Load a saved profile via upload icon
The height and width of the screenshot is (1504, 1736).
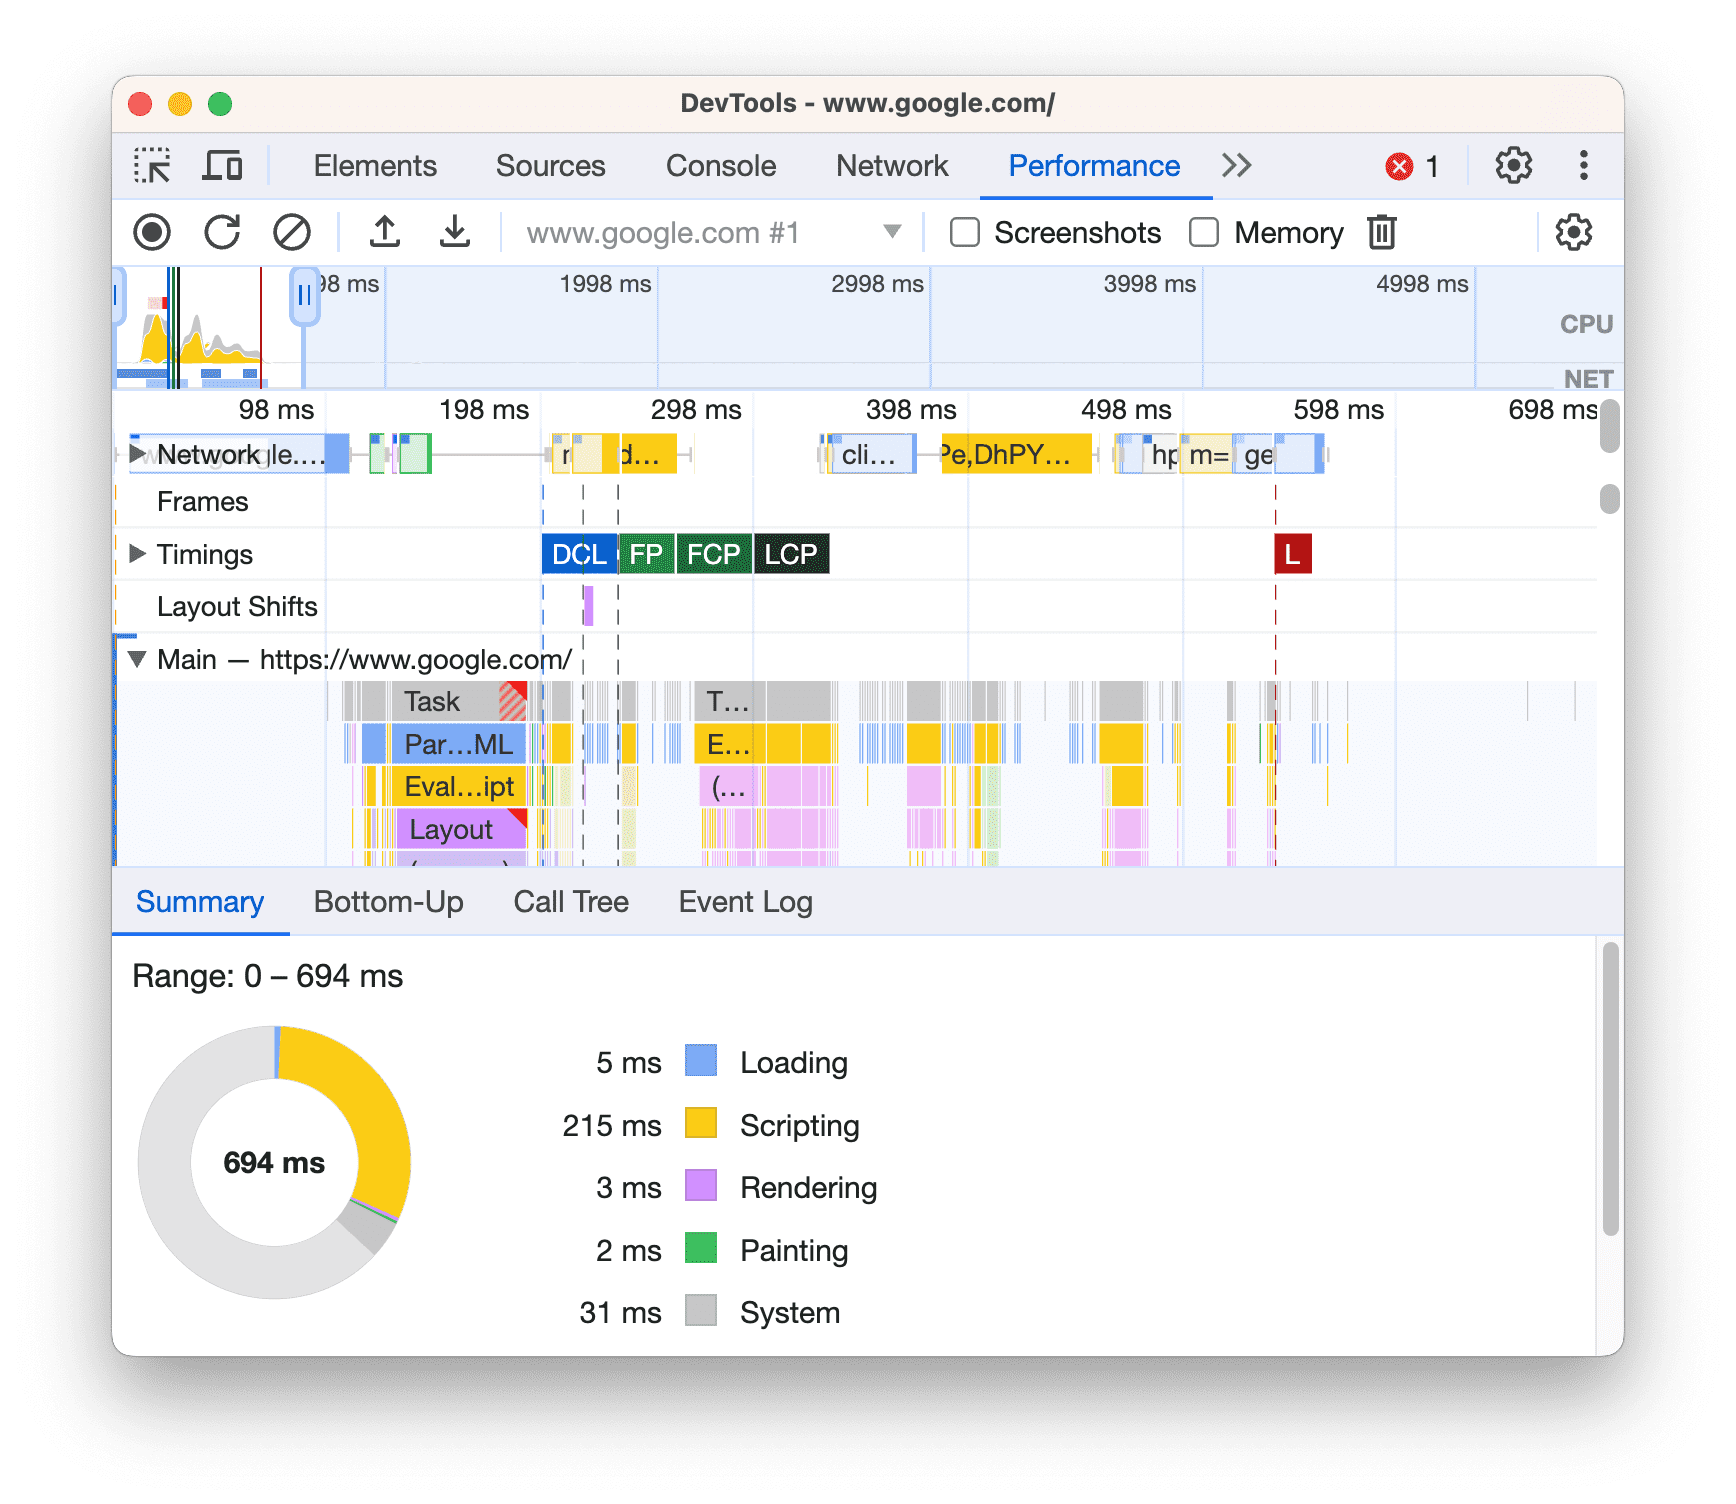pos(385,232)
